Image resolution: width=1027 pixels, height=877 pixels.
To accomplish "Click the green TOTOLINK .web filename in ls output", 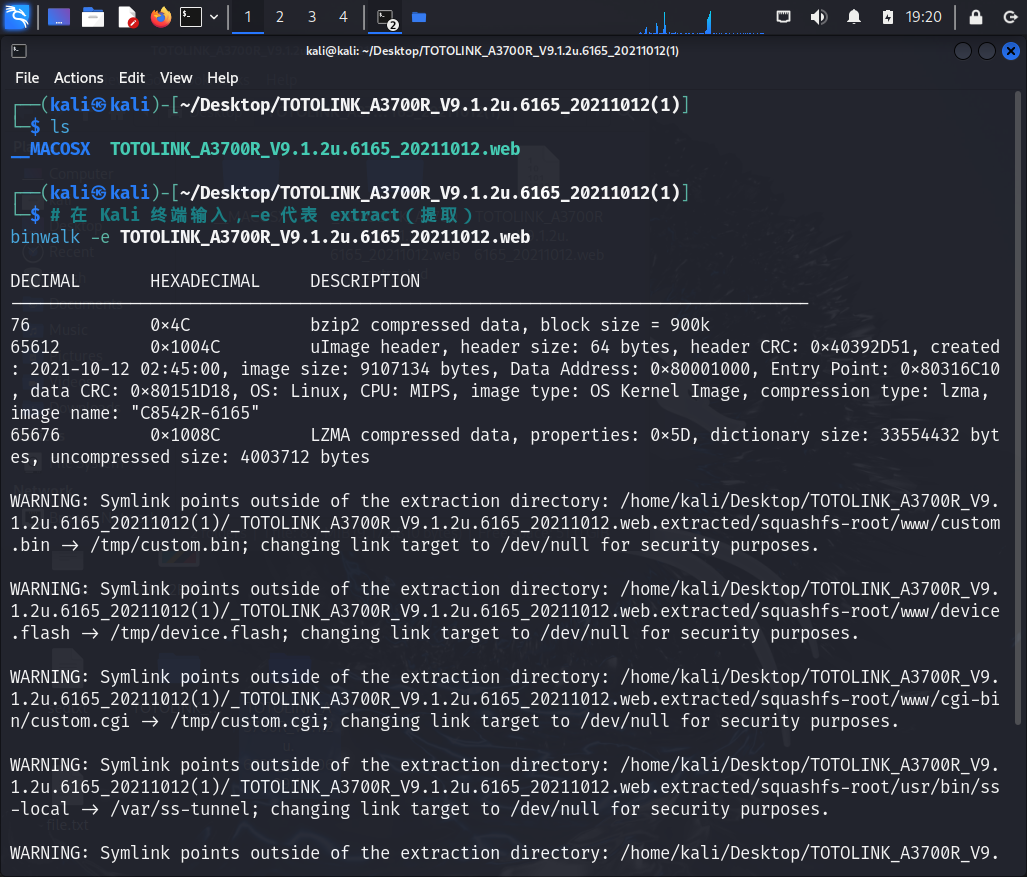I will pyautogui.click(x=315, y=149).
